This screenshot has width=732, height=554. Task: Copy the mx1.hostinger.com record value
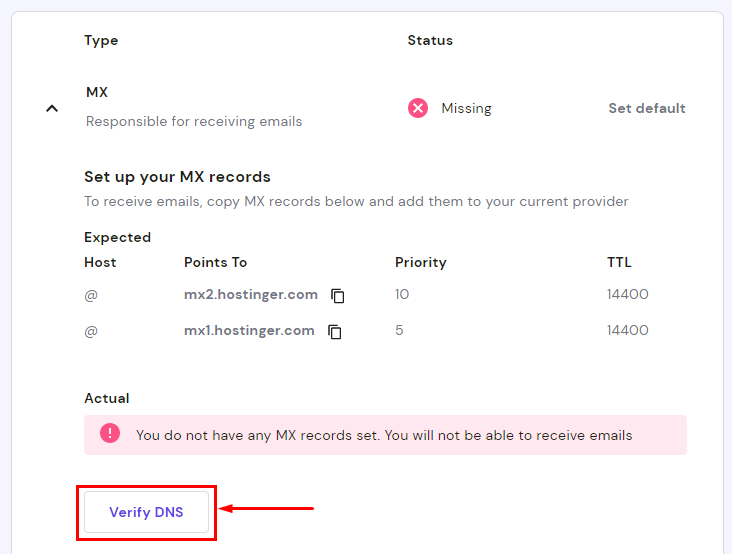335,332
